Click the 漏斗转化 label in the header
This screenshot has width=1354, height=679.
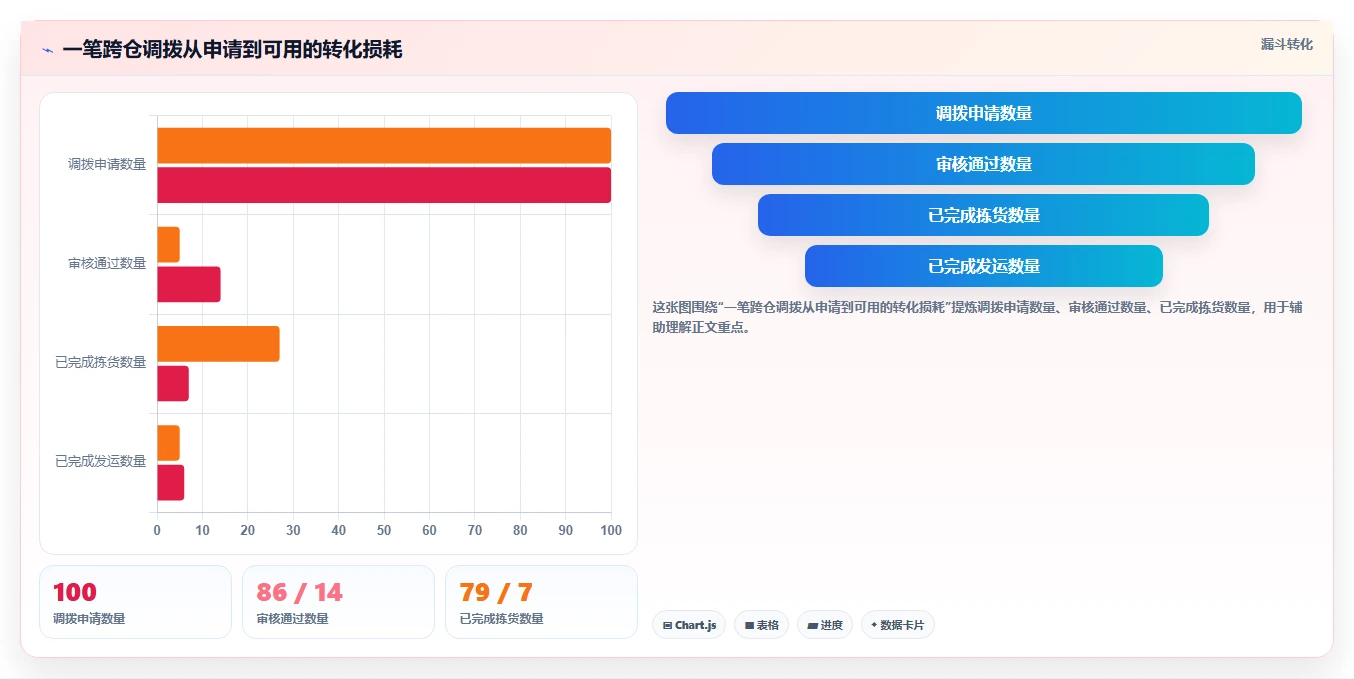point(1286,44)
